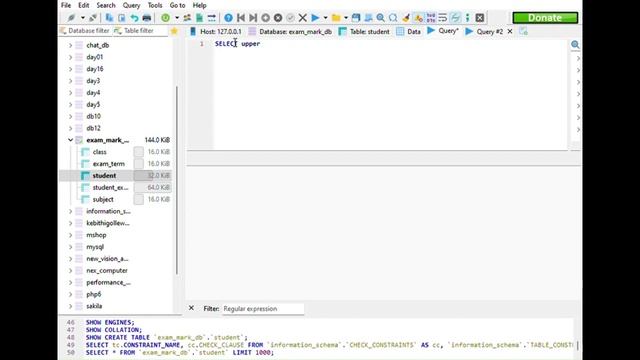This screenshot has width=640, height=360.
Task: Click the Paste toolbar icon
Action: point(122,18)
